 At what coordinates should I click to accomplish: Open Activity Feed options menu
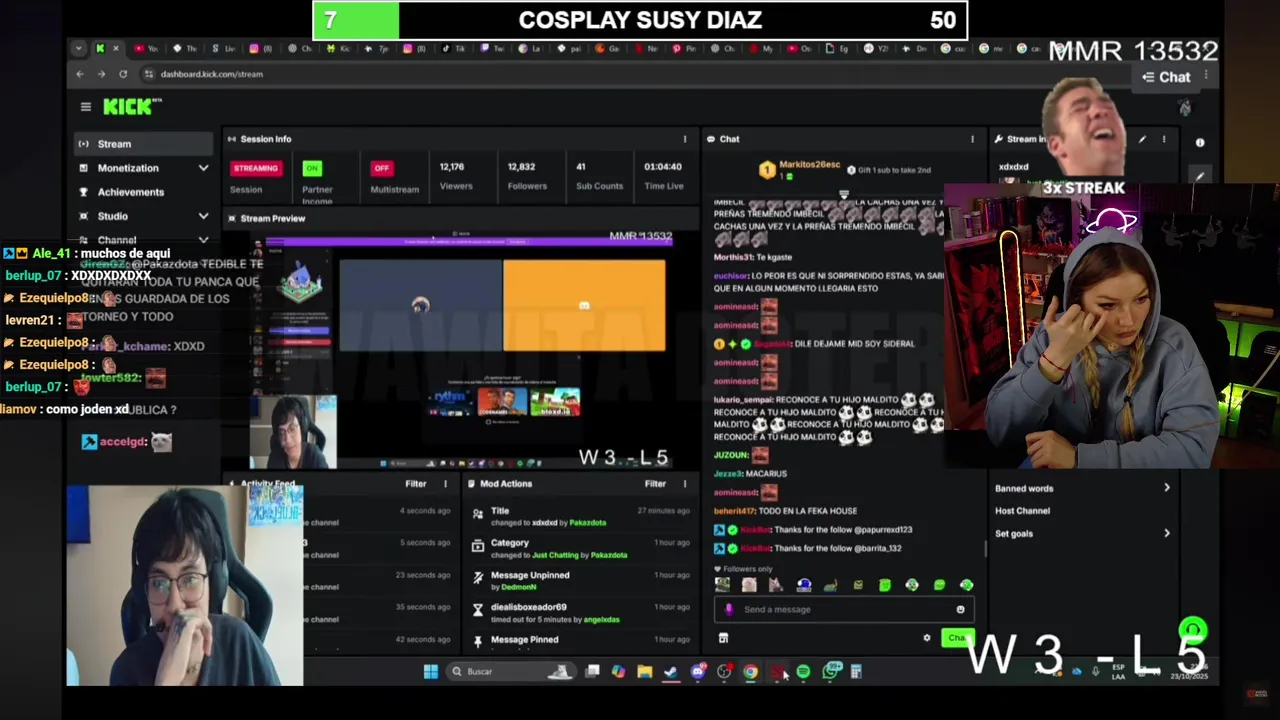tap(446, 484)
